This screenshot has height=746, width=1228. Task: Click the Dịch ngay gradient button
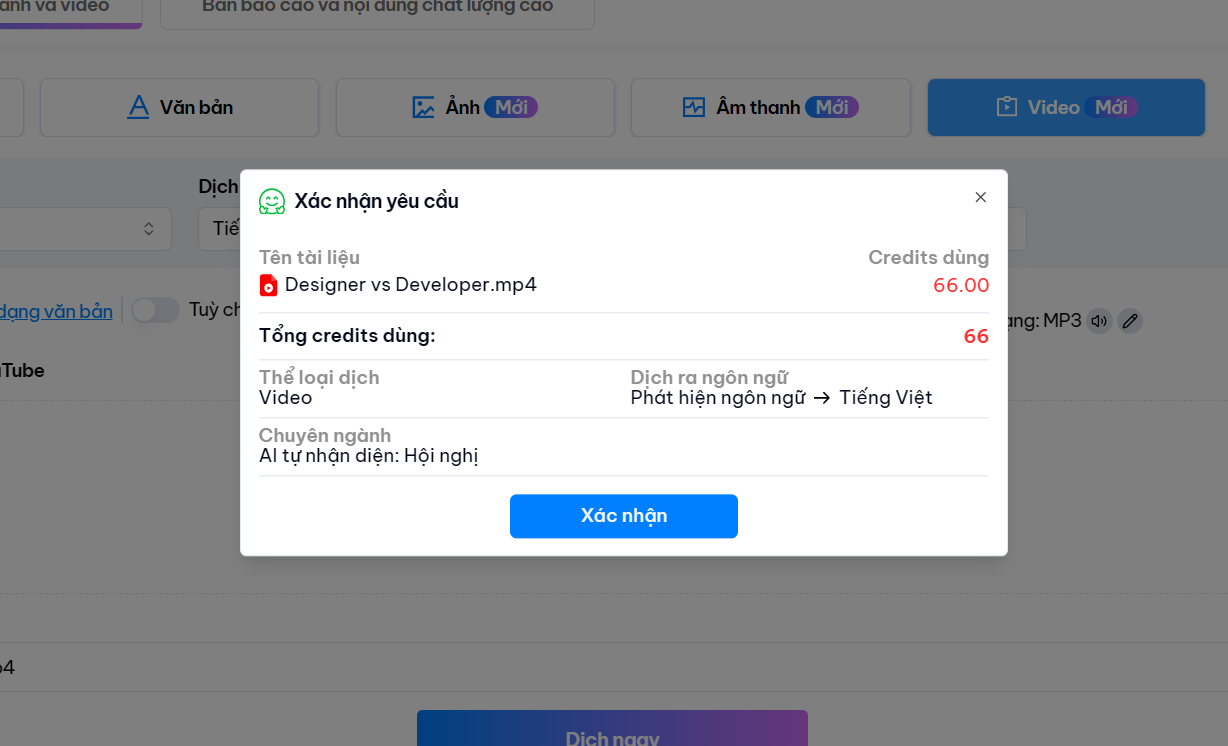click(x=612, y=732)
